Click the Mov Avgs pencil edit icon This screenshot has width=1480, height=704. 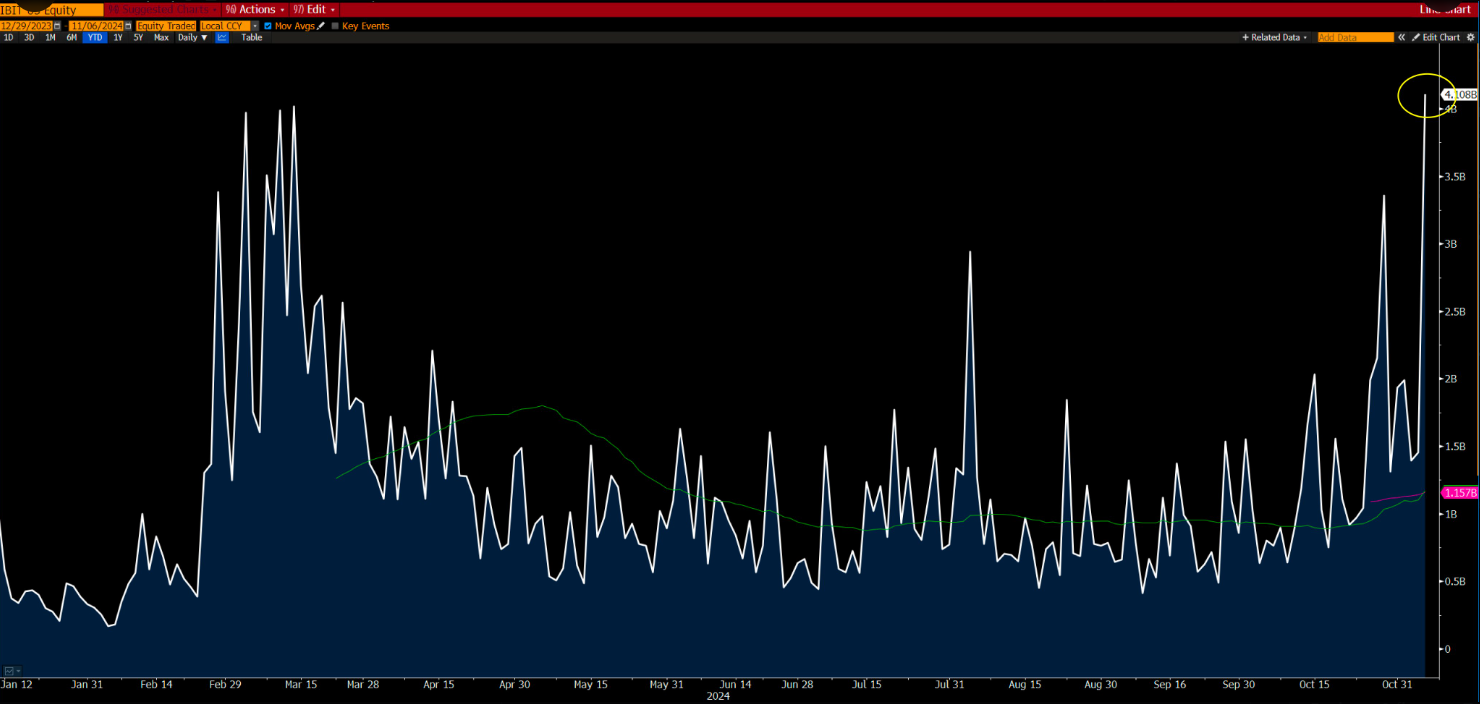click(x=322, y=25)
